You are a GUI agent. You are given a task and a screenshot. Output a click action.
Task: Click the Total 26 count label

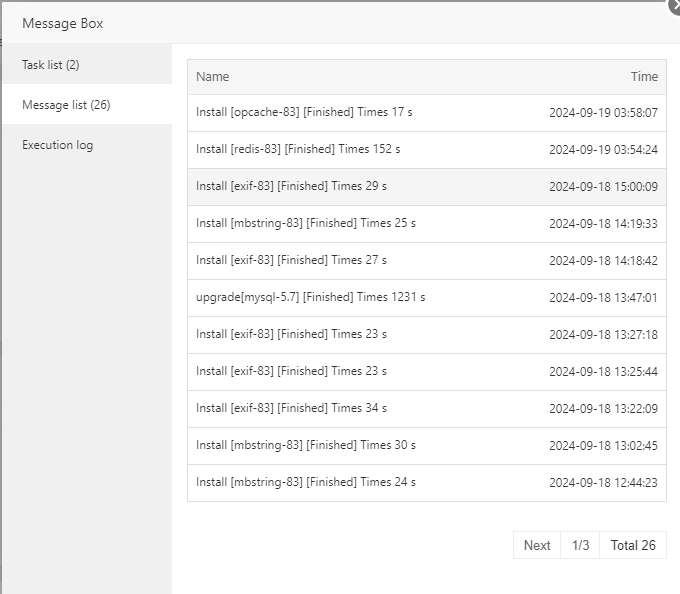coord(633,545)
